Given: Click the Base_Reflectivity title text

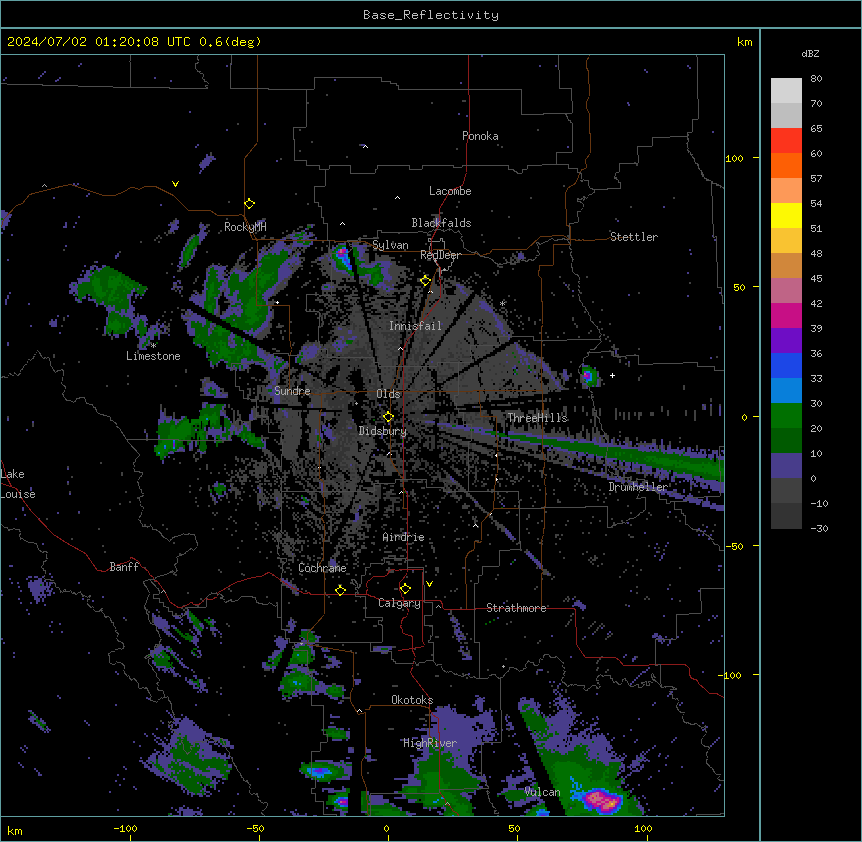Looking at the screenshot, I should (x=431, y=15).
